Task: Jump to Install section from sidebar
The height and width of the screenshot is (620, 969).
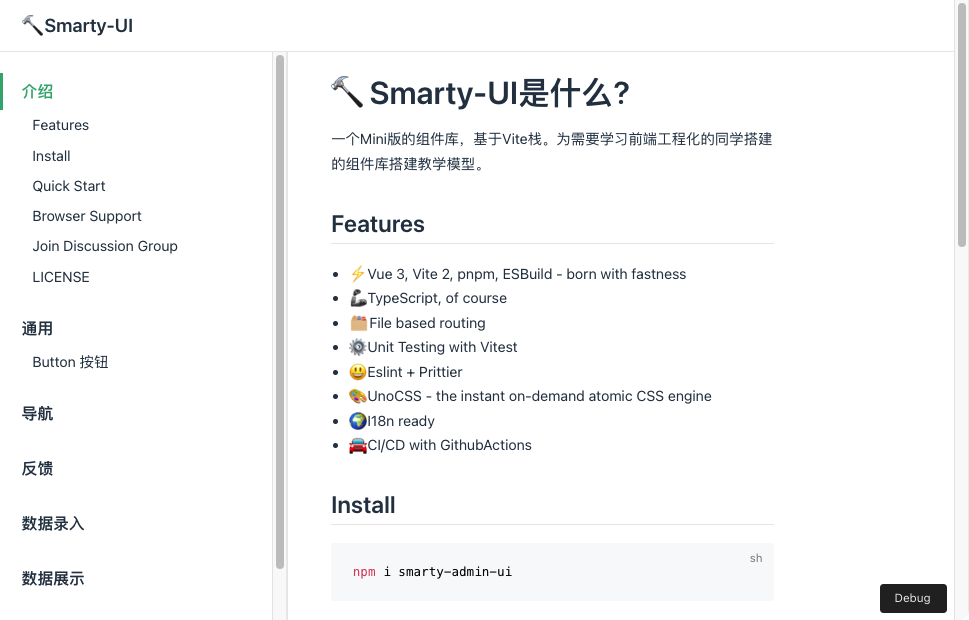Action: pos(52,156)
